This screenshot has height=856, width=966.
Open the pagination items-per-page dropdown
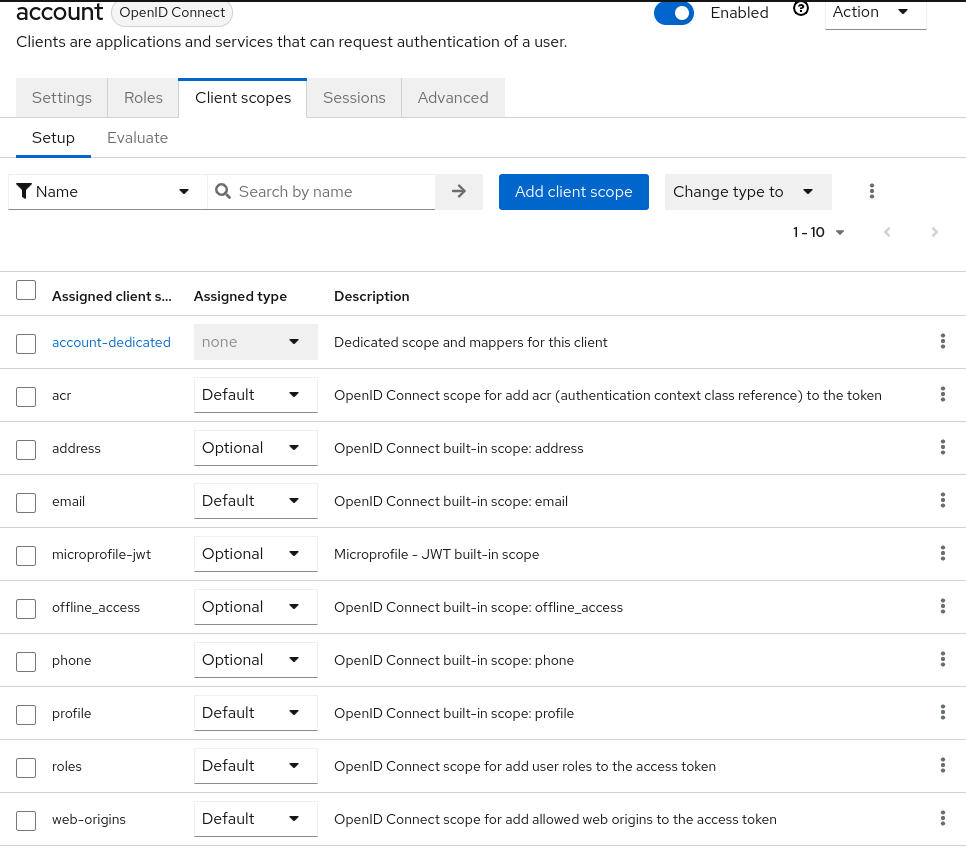(818, 231)
